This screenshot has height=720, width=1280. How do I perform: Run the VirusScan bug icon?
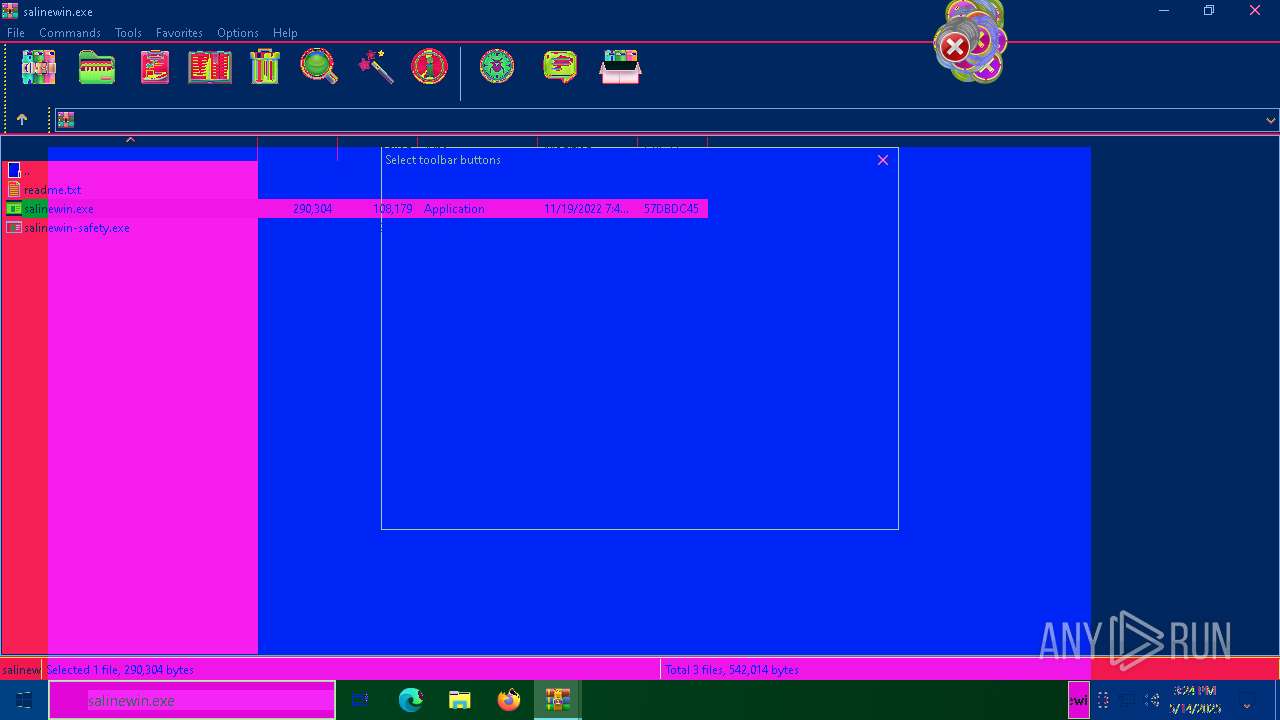(x=497, y=68)
